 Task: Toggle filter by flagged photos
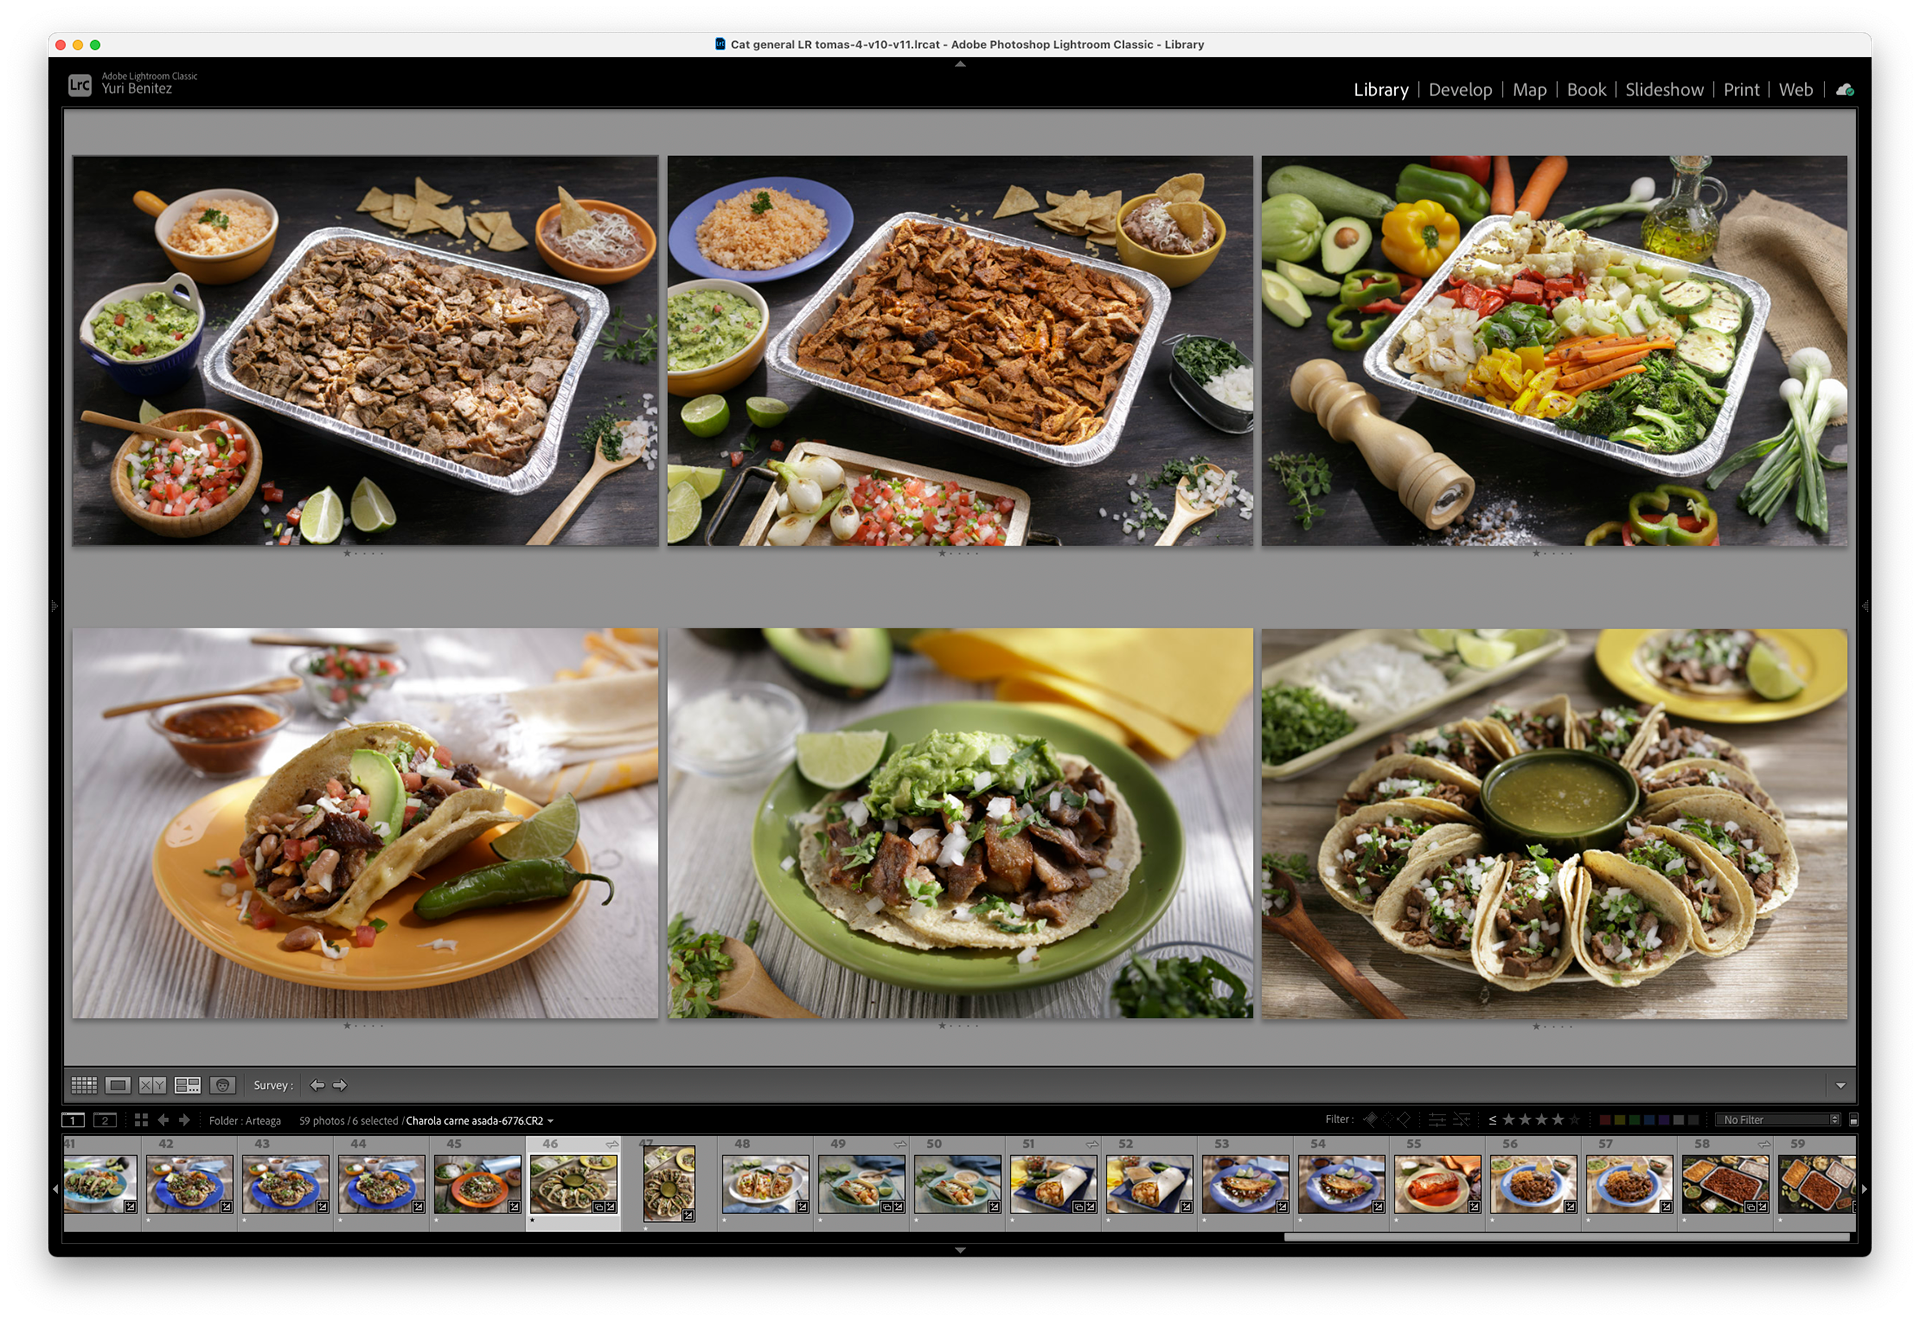[x=1371, y=1120]
